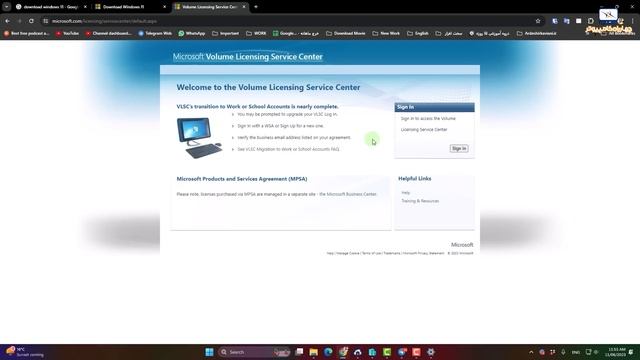The height and width of the screenshot is (360, 640).
Task: Open the Chrome three-dot menu
Action: click(x=633, y=21)
